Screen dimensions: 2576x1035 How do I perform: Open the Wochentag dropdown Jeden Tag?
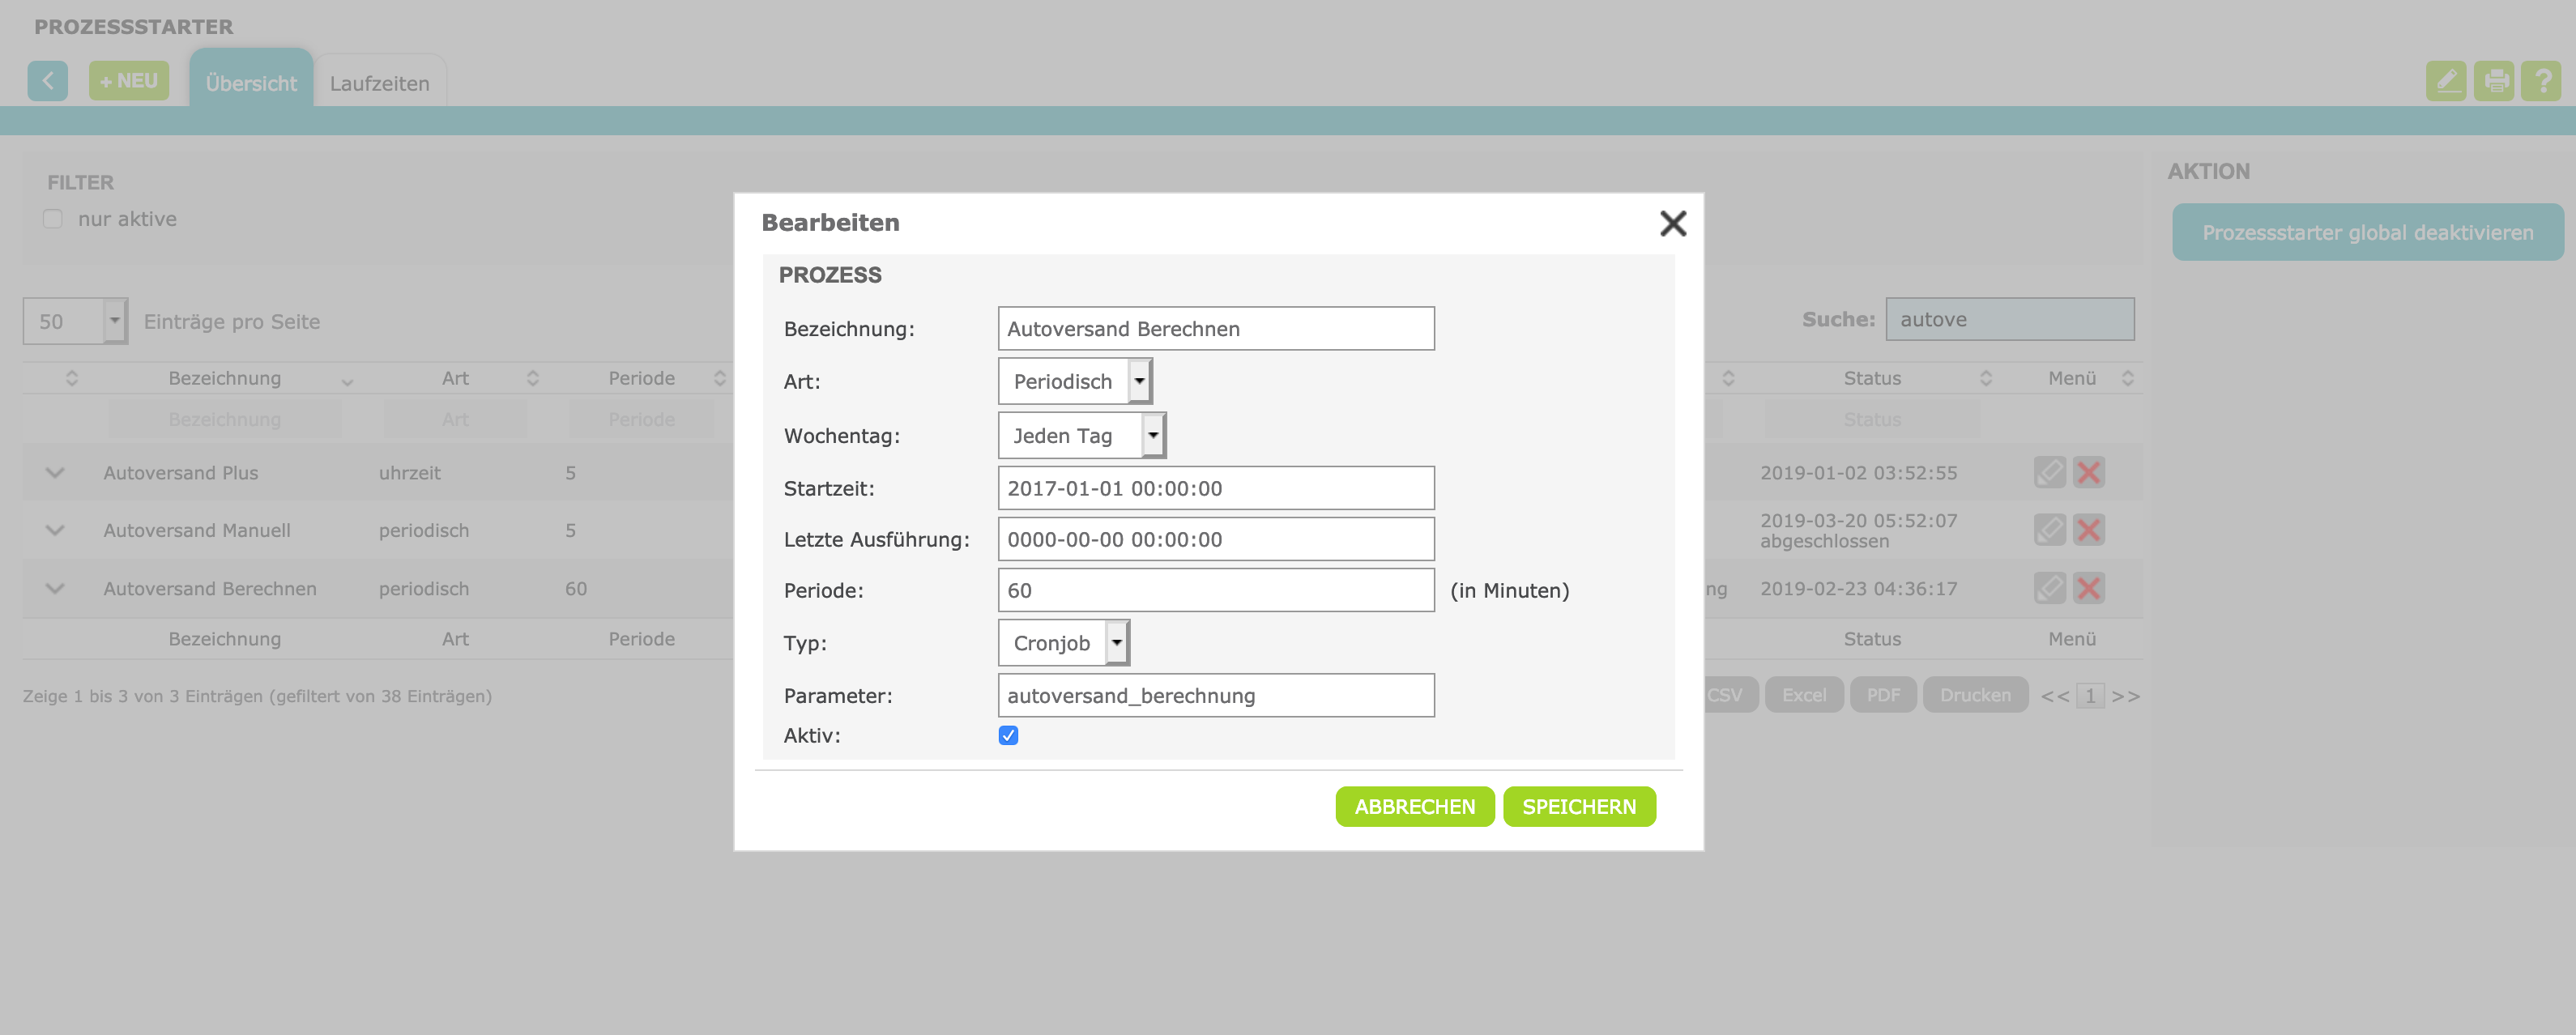[1082, 436]
